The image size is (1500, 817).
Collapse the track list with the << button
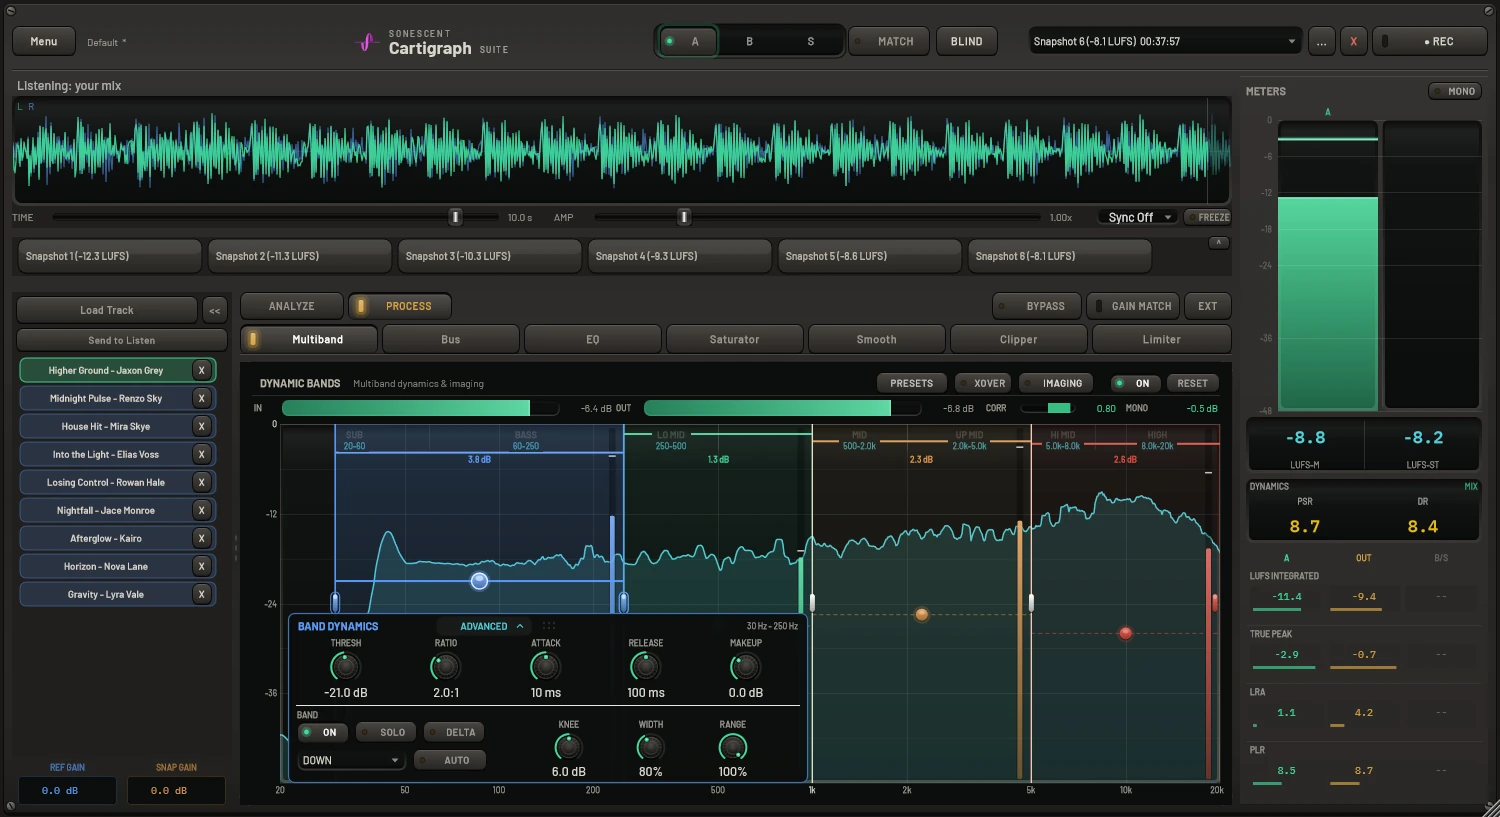[x=215, y=310]
